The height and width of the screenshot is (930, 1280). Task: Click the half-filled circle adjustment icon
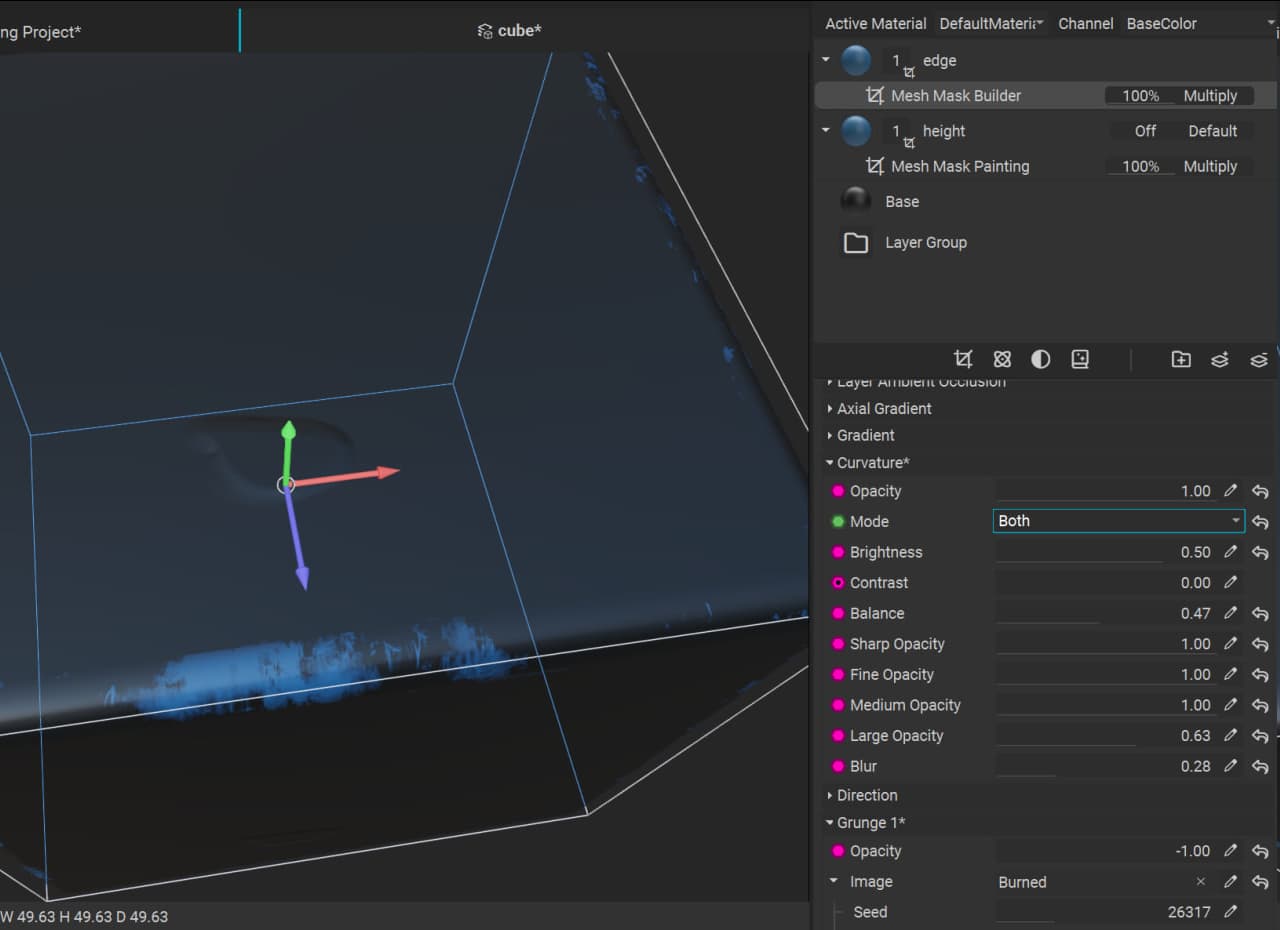pyautogui.click(x=1041, y=360)
